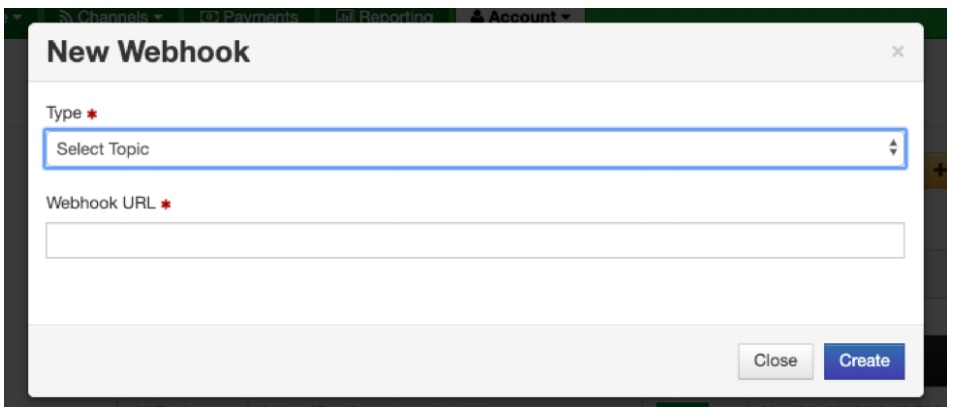
Task: Click the Type field label
Action: (x=63, y=113)
